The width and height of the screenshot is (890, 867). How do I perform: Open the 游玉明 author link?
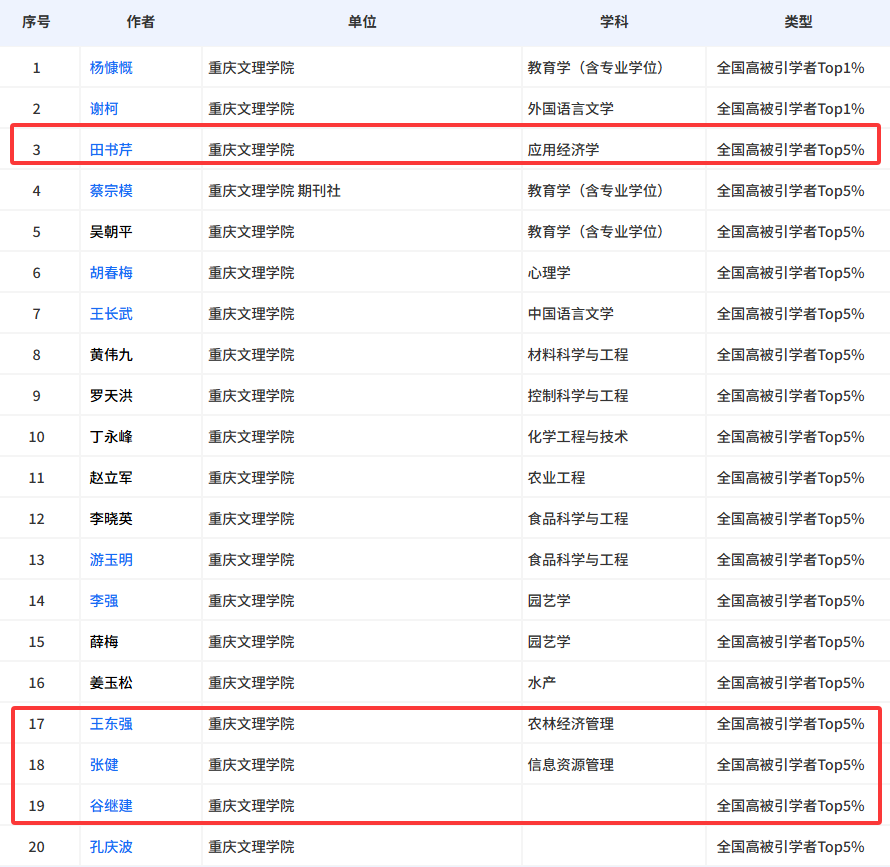(x=110, y=559)
